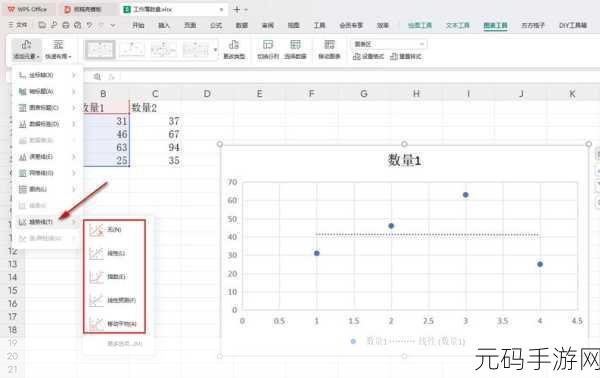Open the chart element selector 图表区 combo box
Viewport: 600px width, 378px height.
click(x=389, y=44)
